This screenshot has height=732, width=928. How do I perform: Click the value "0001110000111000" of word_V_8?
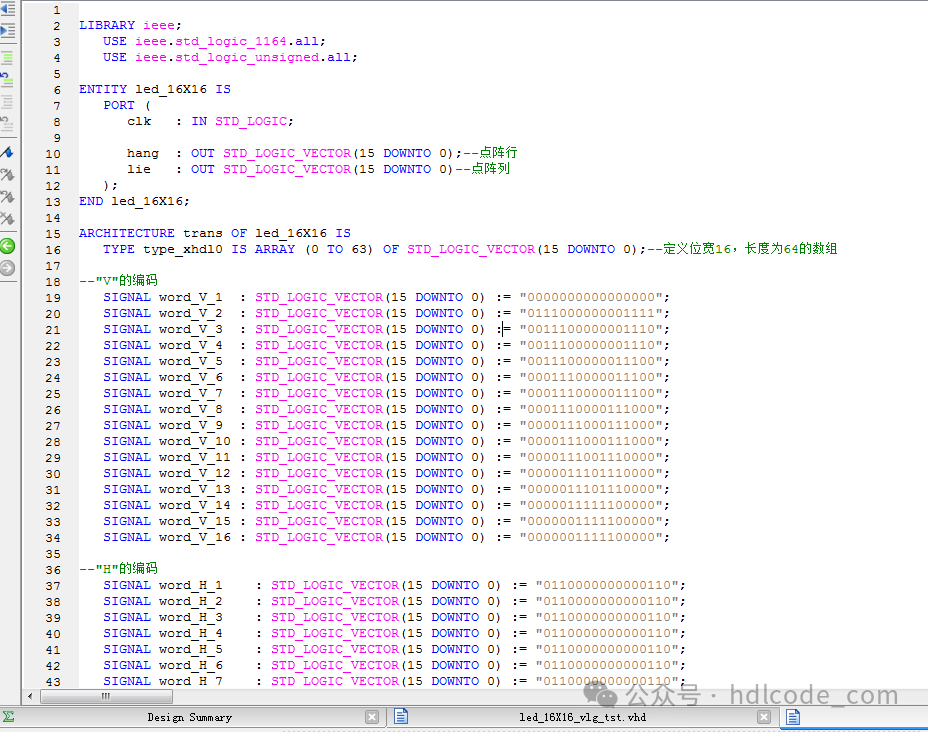click(591, 409)
